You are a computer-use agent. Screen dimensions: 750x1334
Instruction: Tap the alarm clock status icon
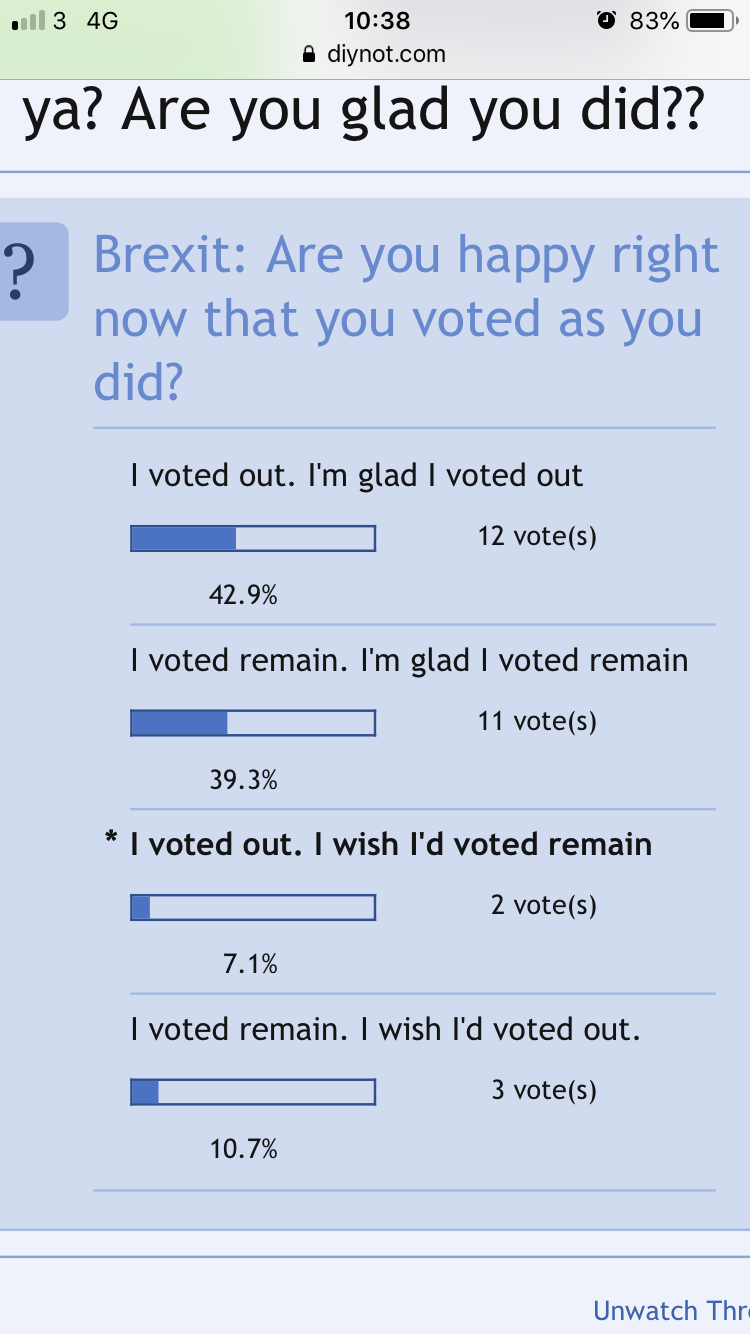(x=606, y=20)
